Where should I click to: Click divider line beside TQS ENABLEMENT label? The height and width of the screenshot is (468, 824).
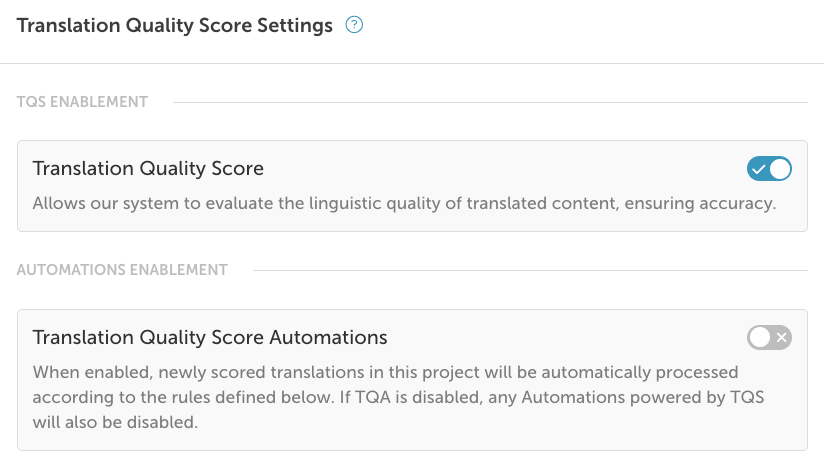(x=490, y=102)
